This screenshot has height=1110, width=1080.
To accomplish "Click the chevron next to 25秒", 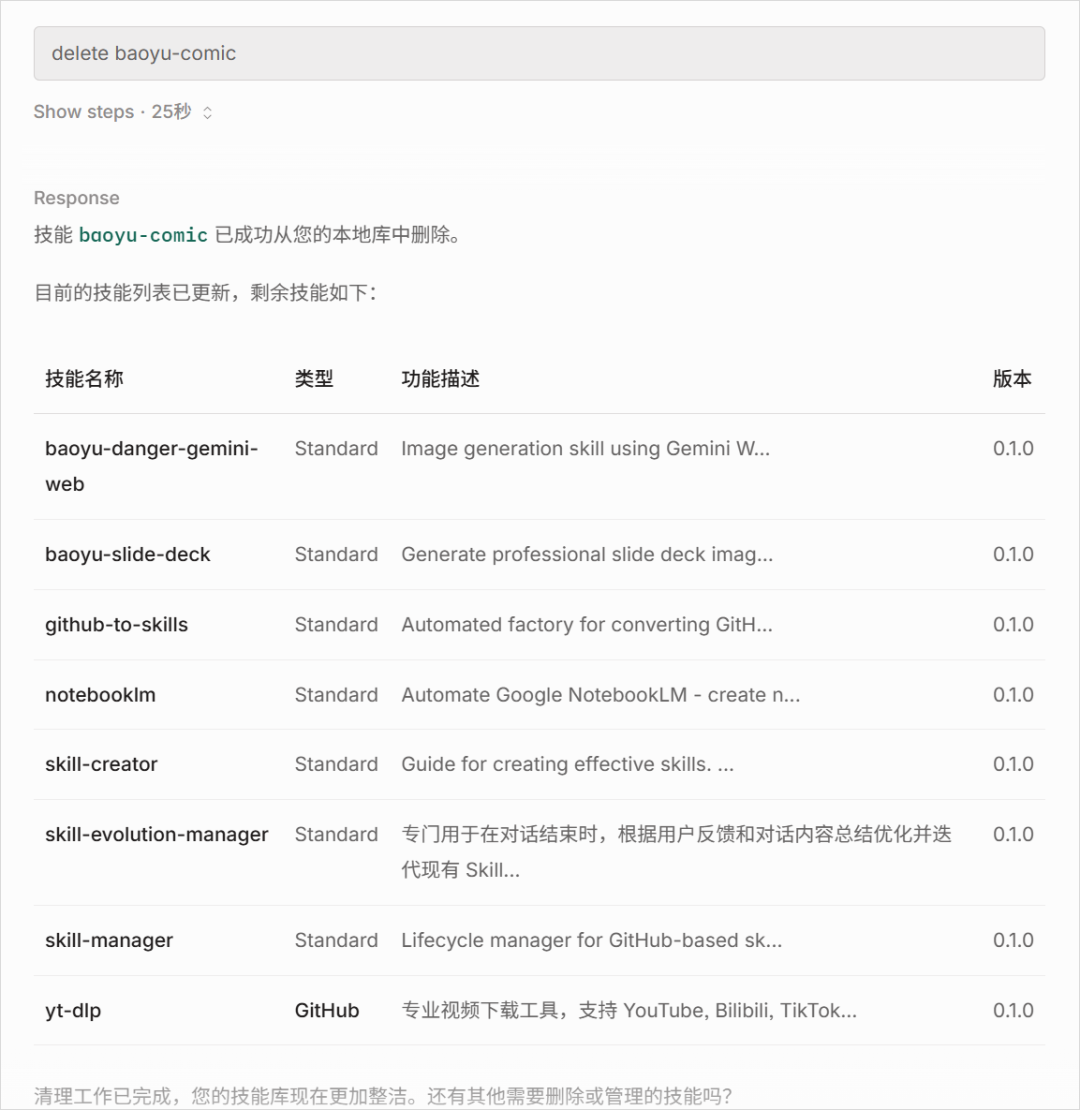I will (x=207, y=112).
